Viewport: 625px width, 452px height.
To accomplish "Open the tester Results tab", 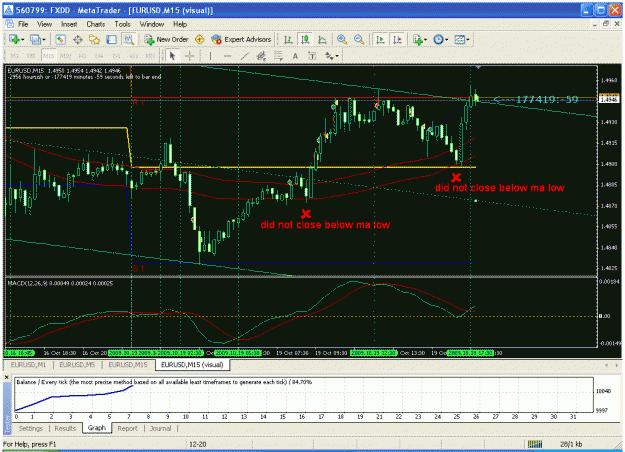I will pos(65,428).
